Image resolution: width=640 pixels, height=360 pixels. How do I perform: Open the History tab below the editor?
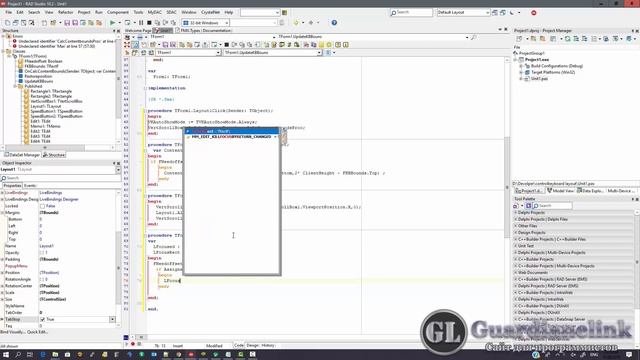tap(268, 345)
